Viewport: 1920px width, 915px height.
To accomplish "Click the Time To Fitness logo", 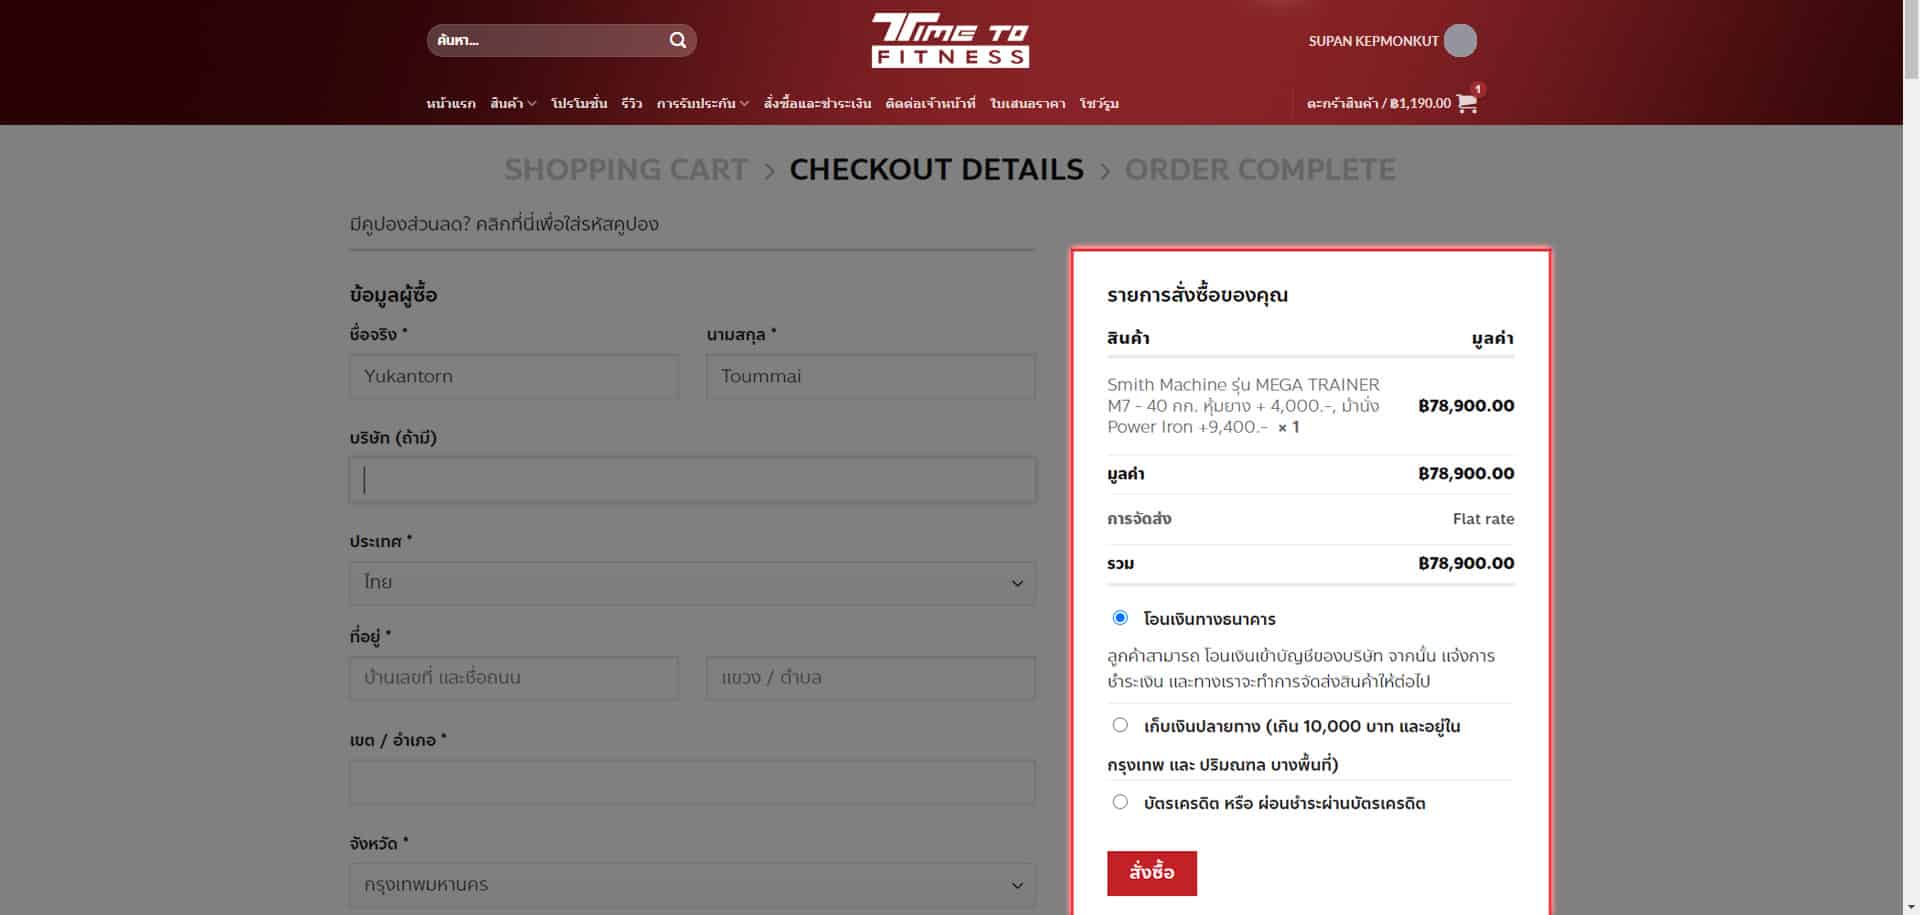I will tap(950, 41).
